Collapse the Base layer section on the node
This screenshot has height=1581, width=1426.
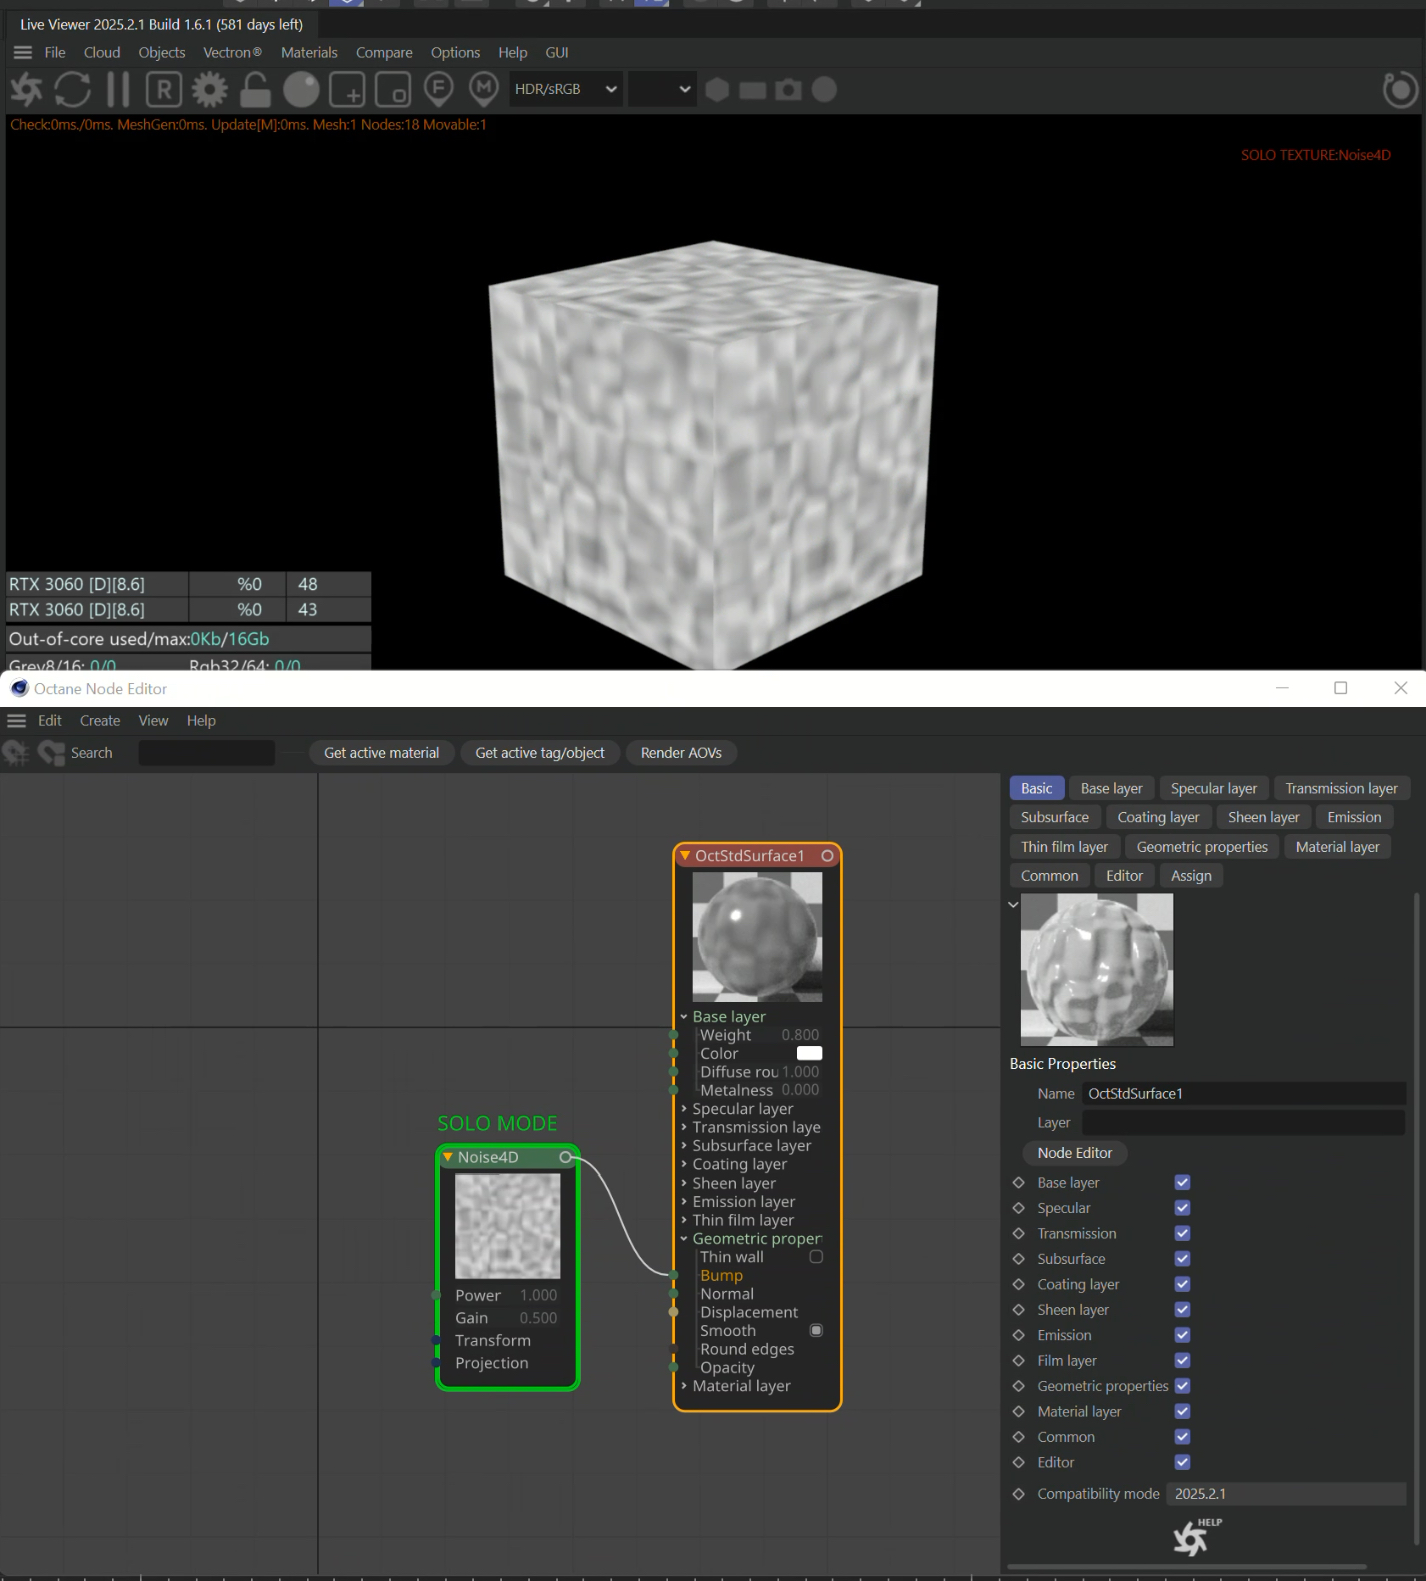click(x=684, y=1017)
